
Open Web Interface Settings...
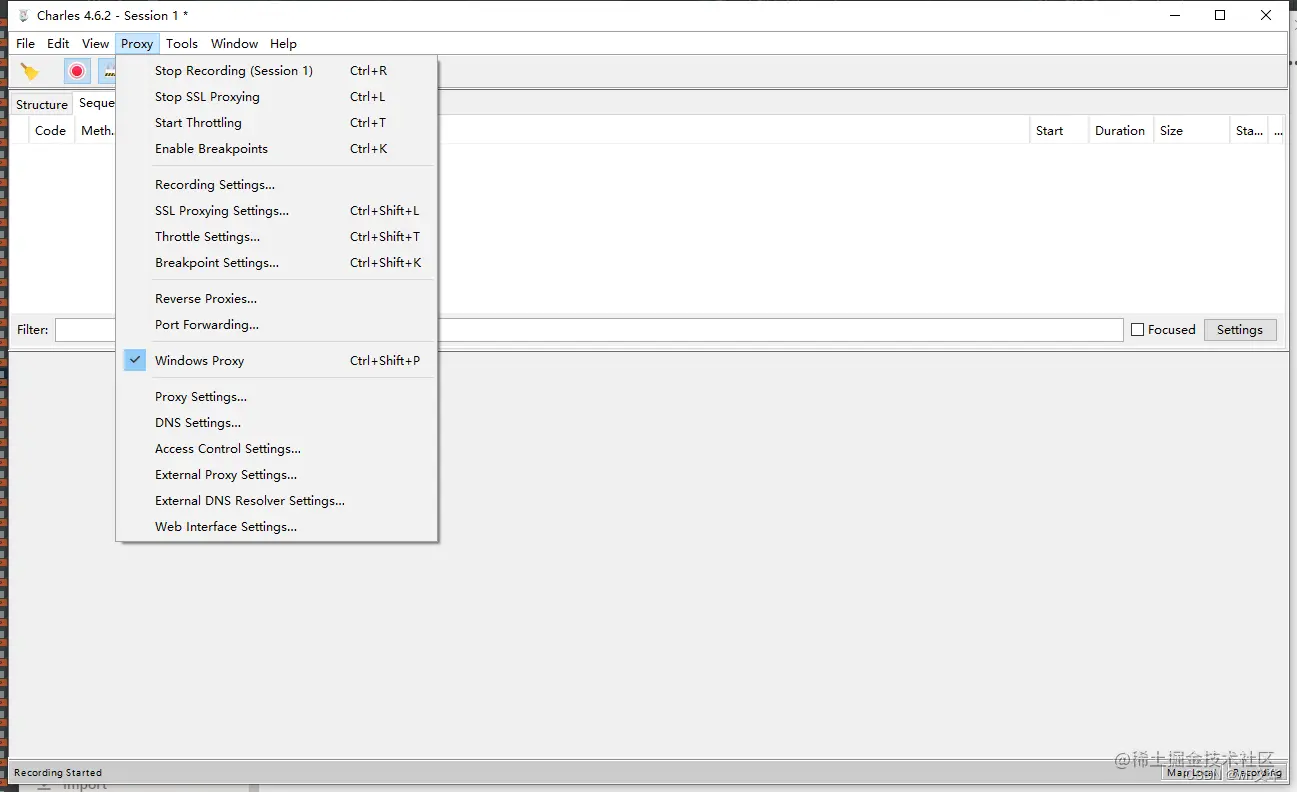click(276, 527)
